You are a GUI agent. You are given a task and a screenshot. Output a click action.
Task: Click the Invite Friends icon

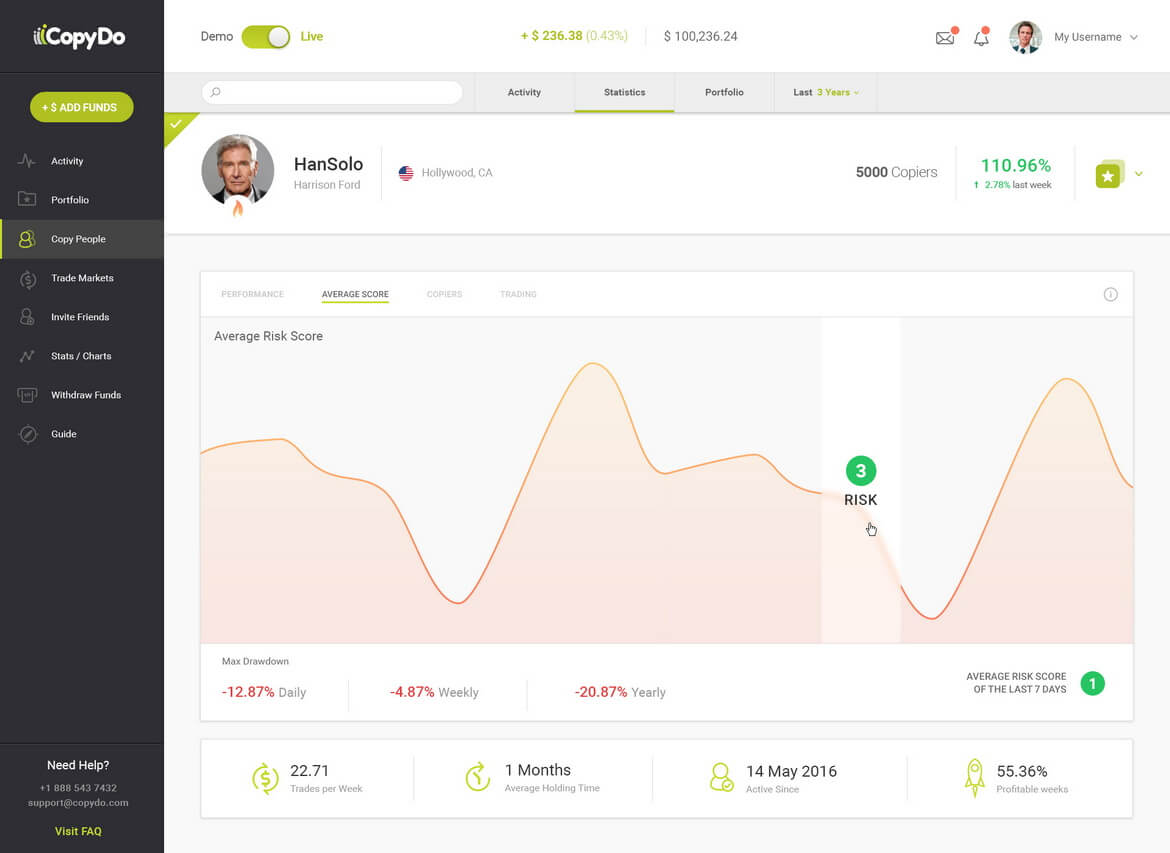click(x=27, y=317)
